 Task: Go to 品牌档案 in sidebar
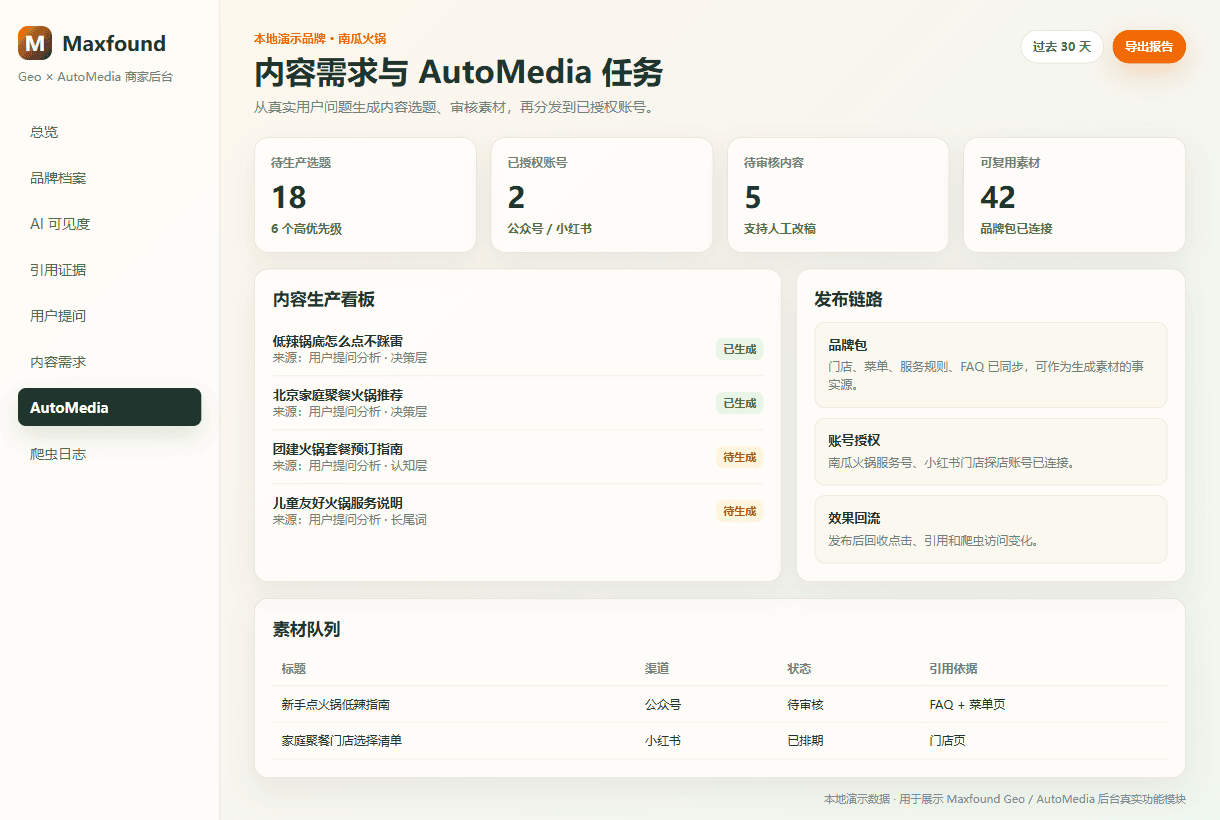(109, 178)
